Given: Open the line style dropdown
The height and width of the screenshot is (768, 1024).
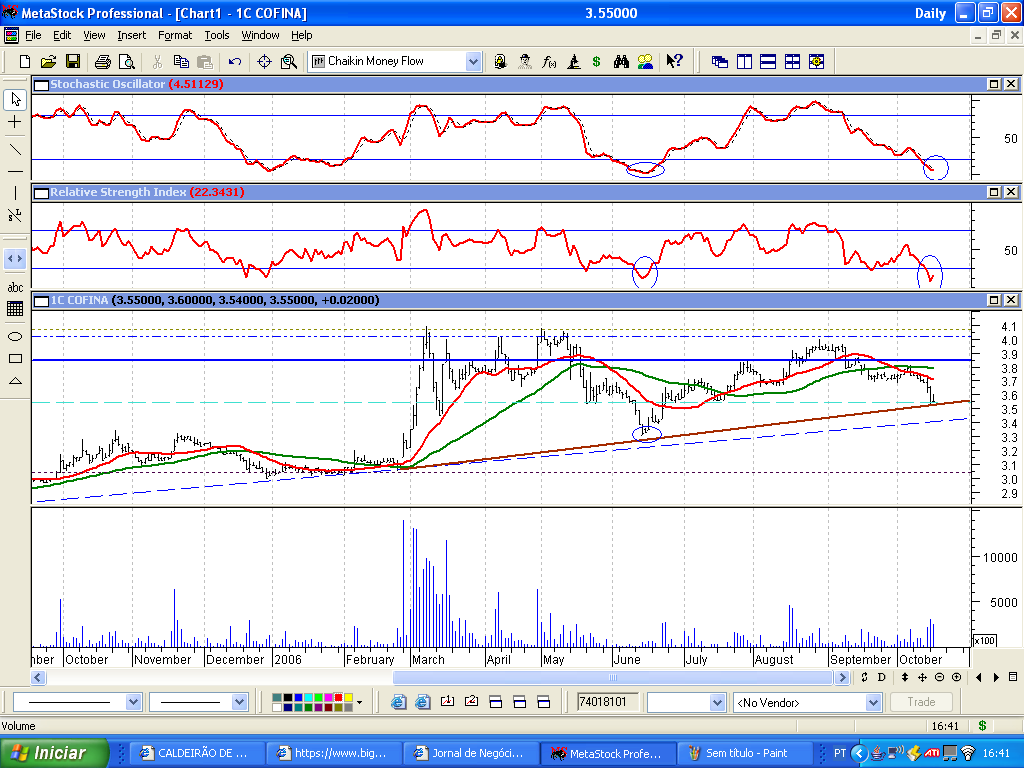Looking at the screenshot, I should 134,703.
